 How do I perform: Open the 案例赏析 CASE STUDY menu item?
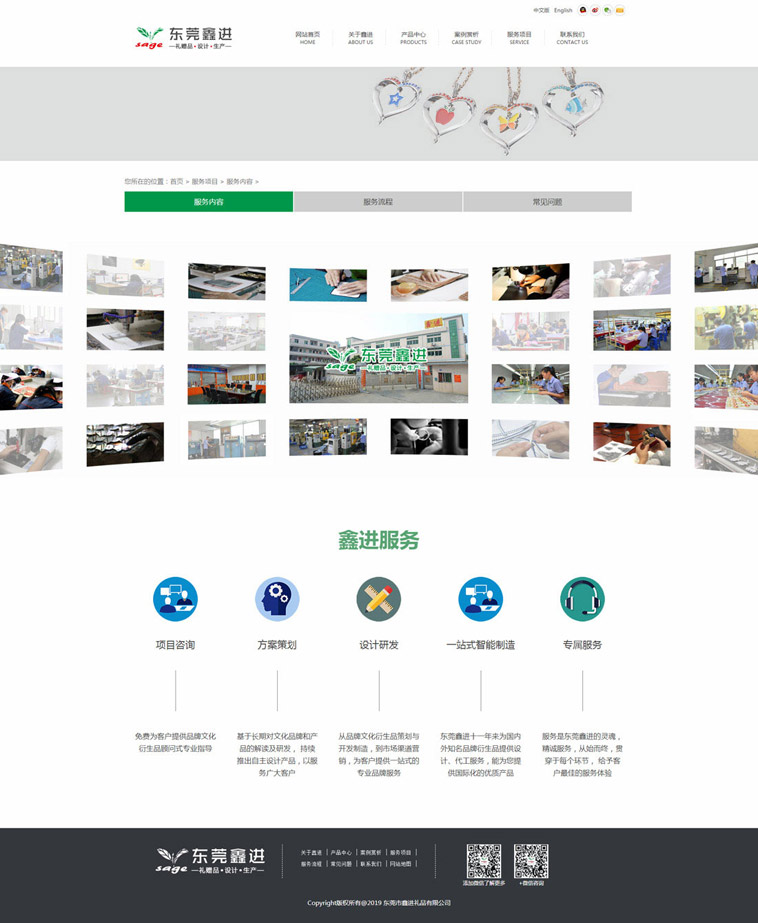[x=466, y=37]
